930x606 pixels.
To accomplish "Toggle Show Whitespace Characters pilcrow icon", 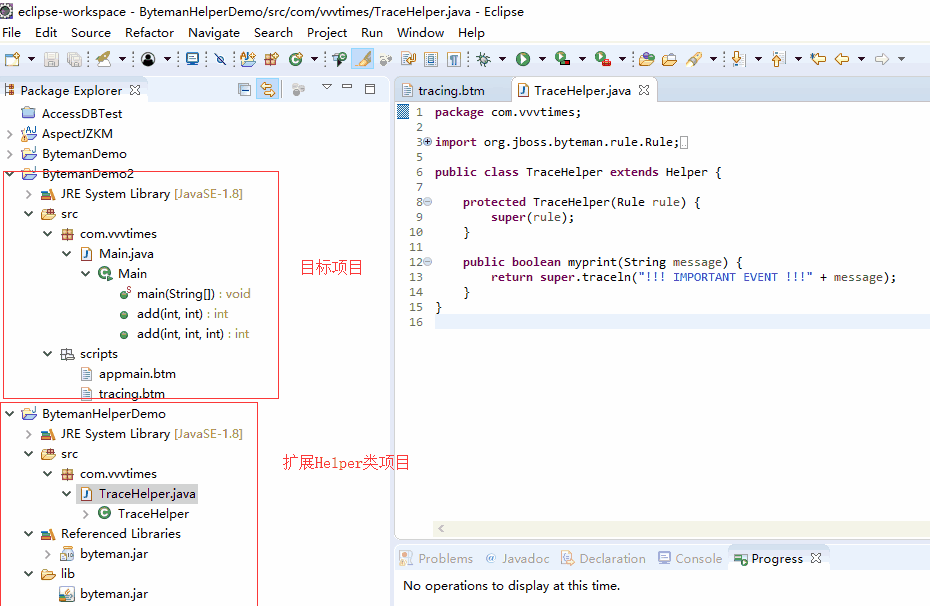I will tap(454, 59).
